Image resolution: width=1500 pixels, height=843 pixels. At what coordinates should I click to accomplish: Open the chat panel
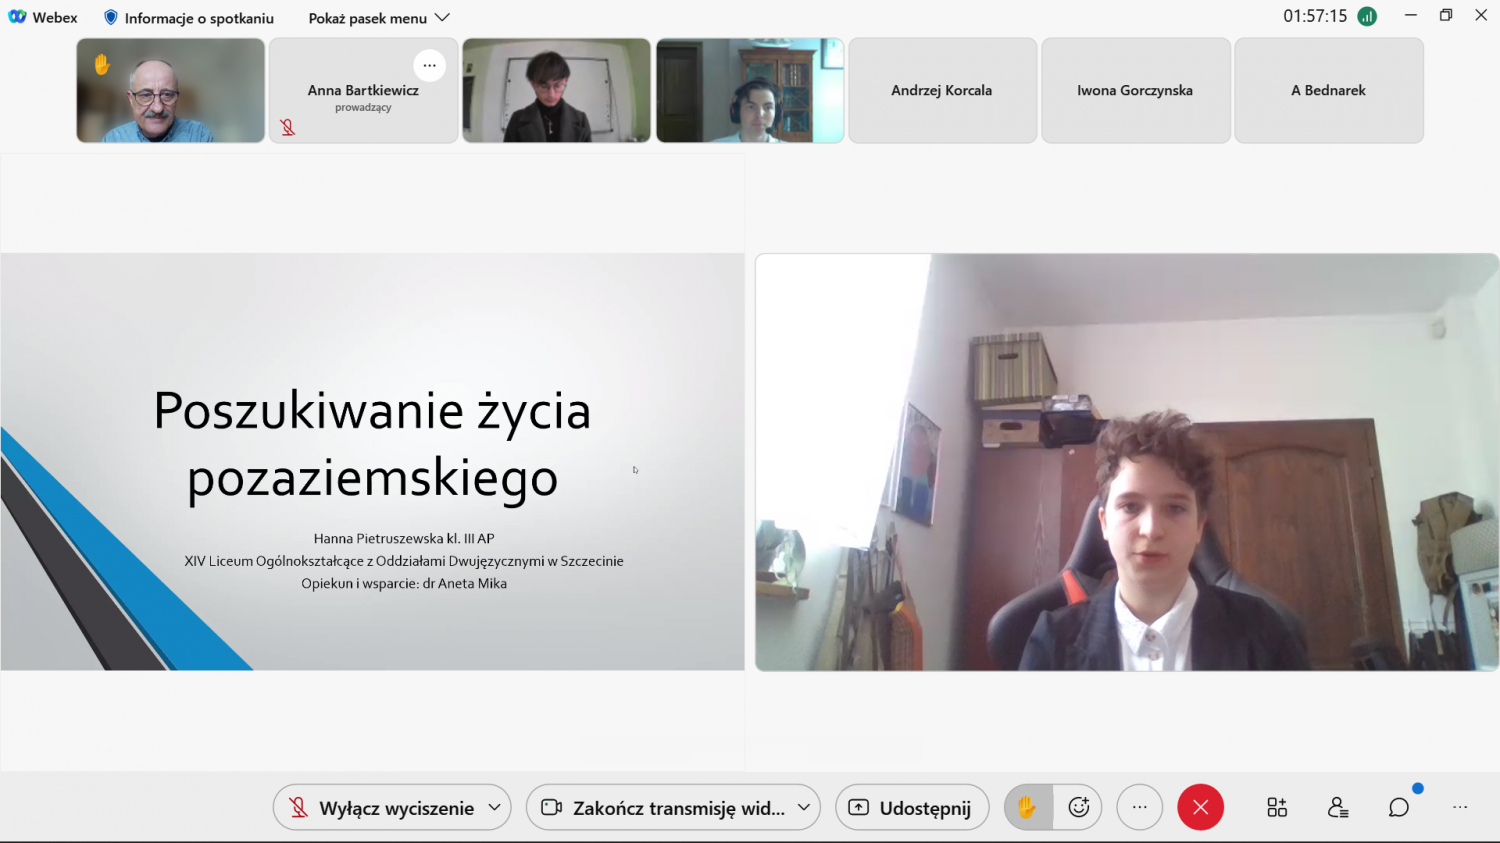(x=1398, y=807)
